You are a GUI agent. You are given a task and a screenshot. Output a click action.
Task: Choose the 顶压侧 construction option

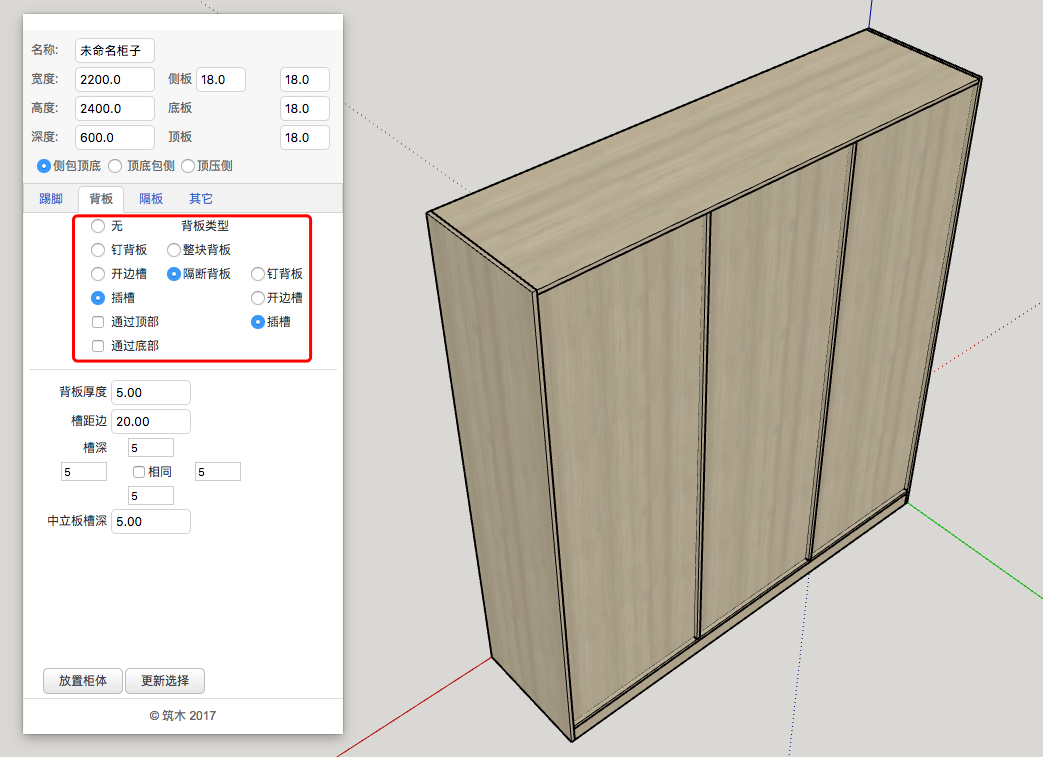click(x=188, y=166)
